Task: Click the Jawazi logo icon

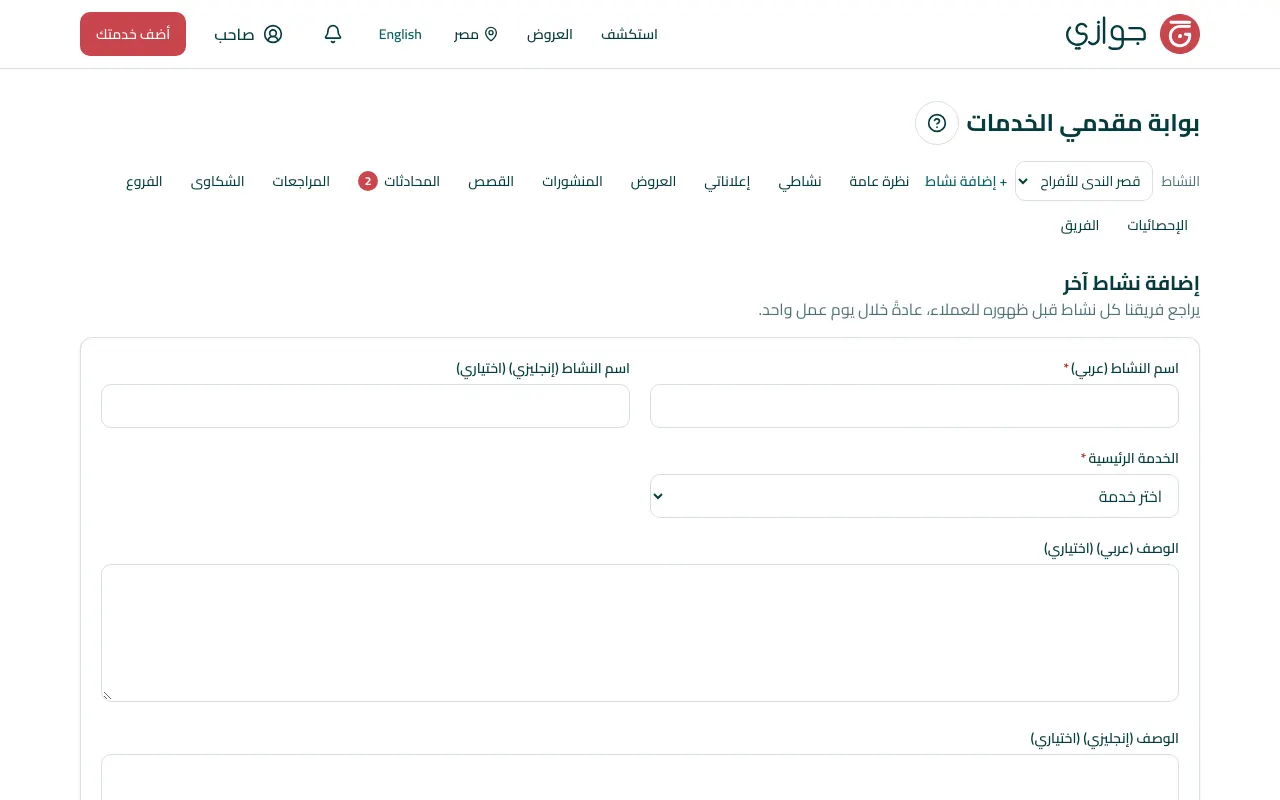Action: tap(1179, 34)
